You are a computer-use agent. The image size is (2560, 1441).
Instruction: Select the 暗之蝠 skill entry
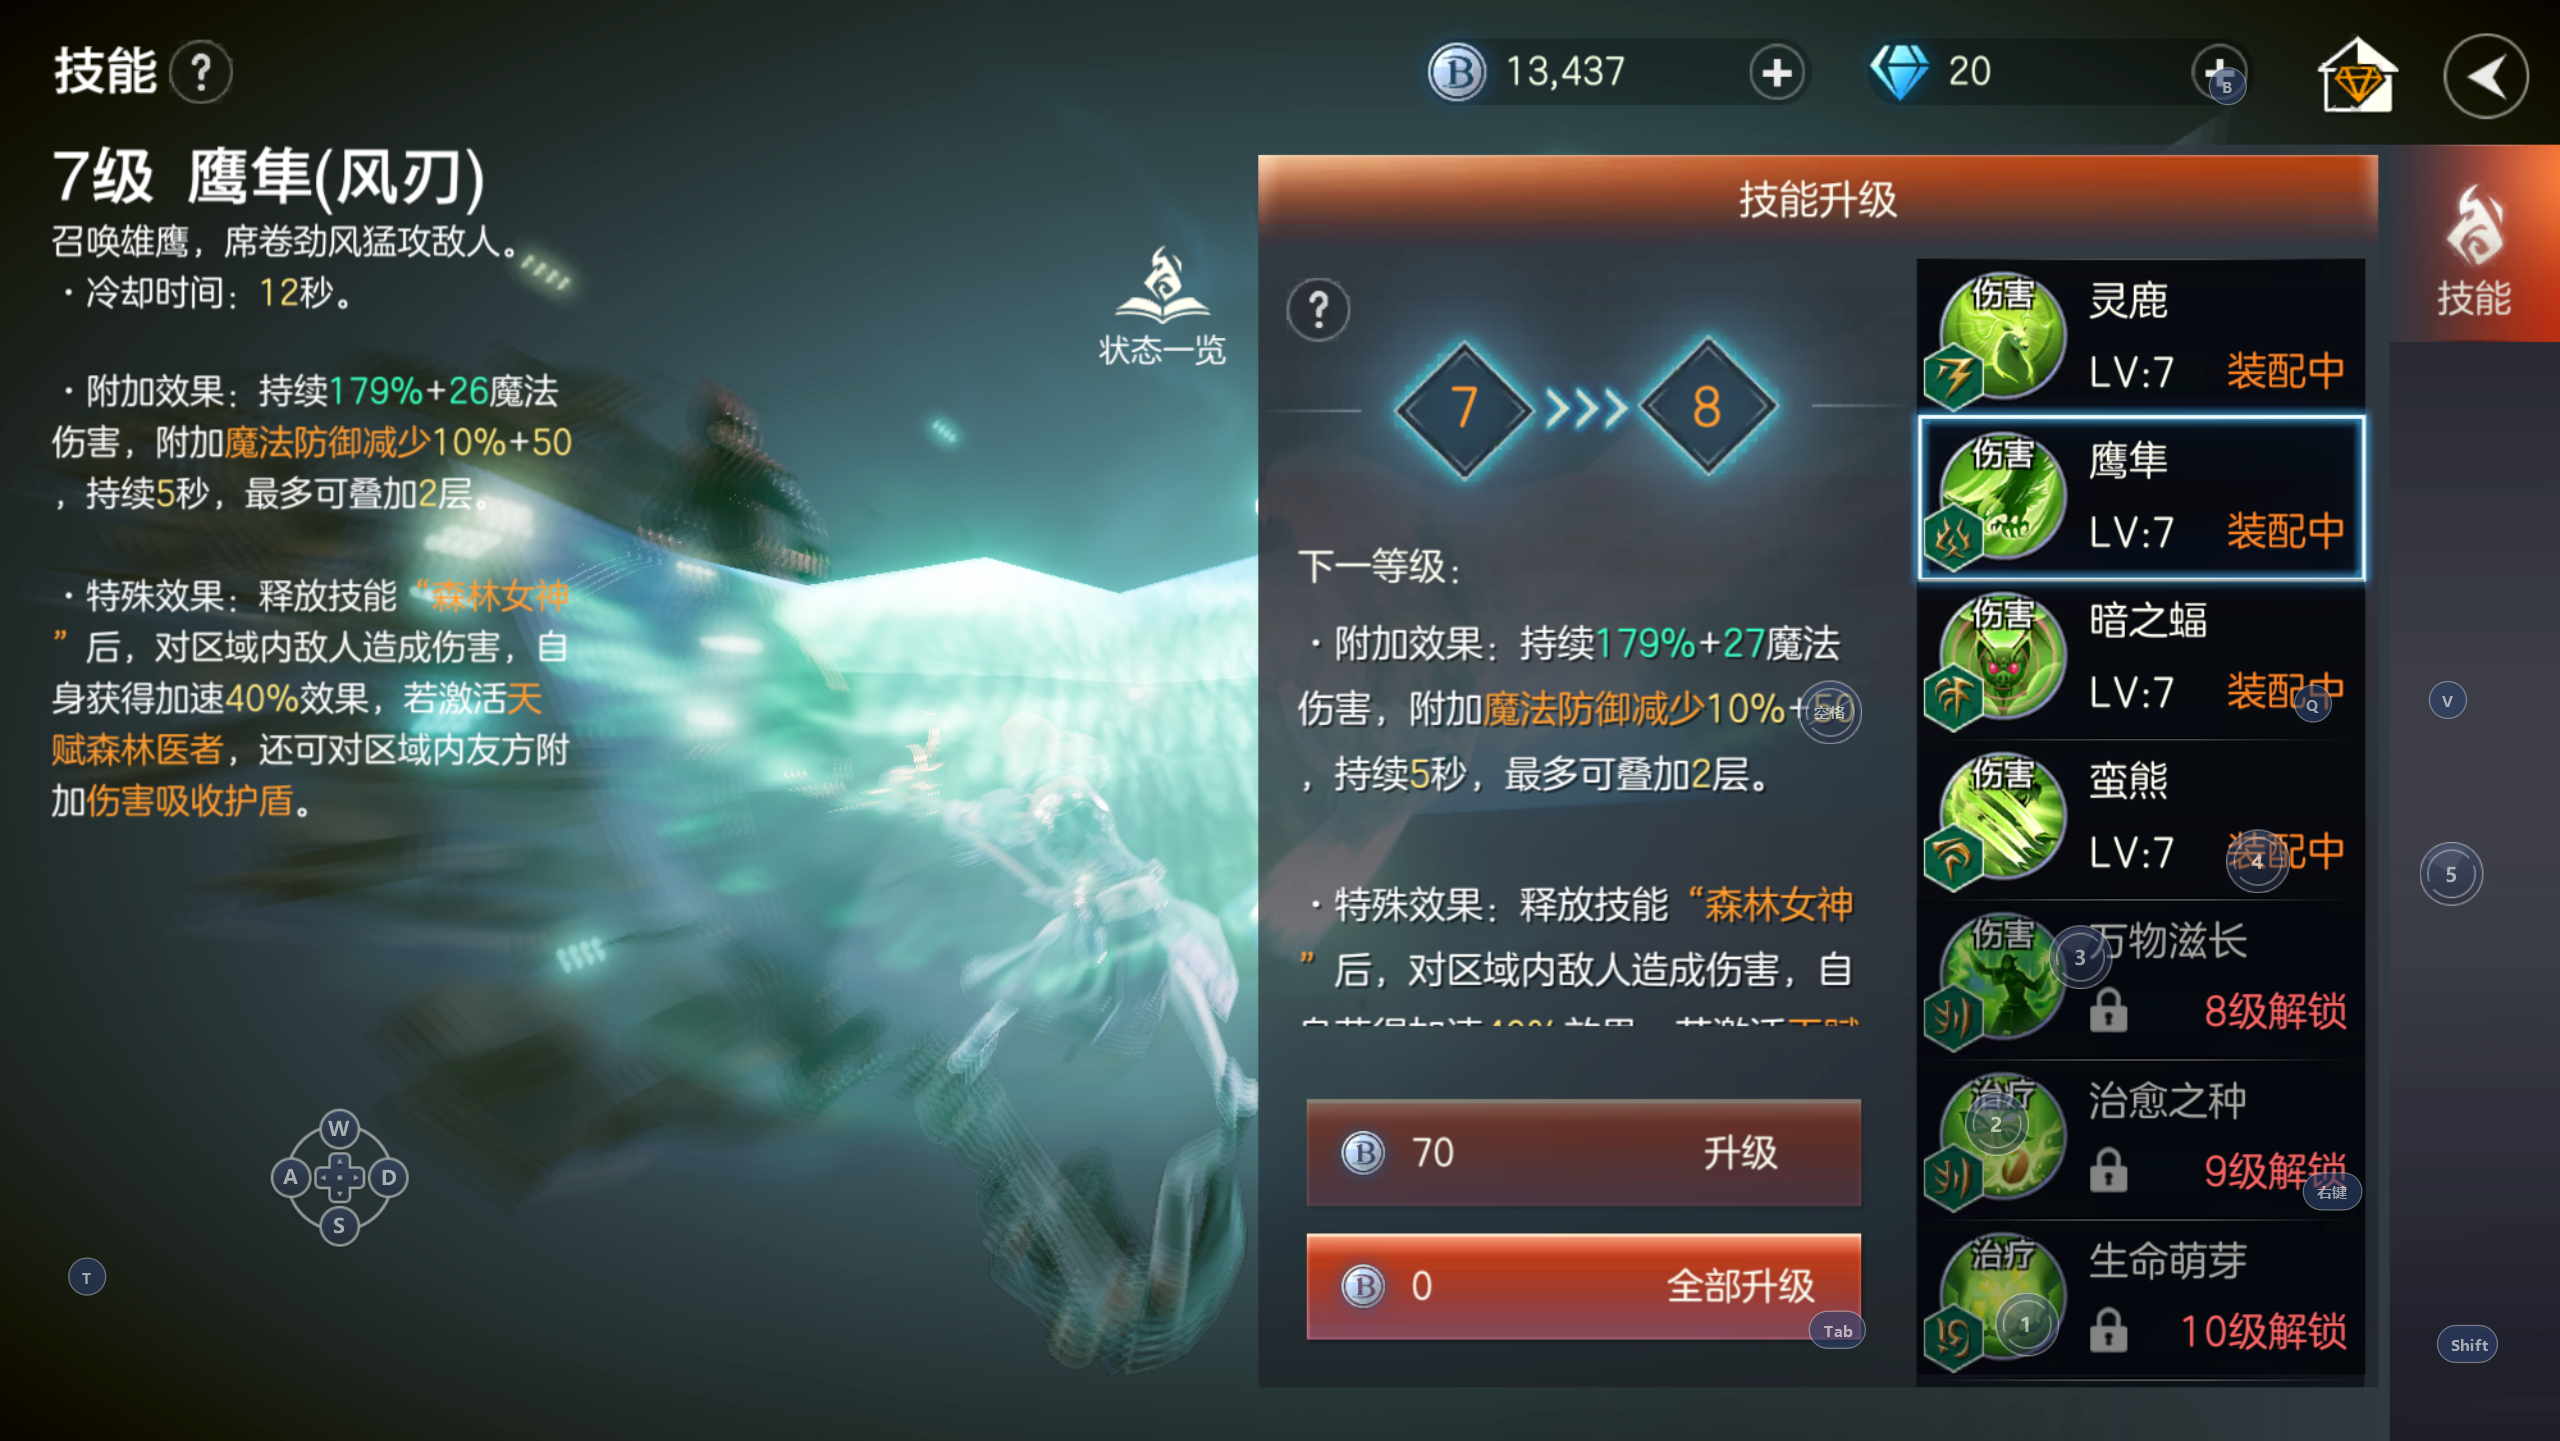[2141, 657]
